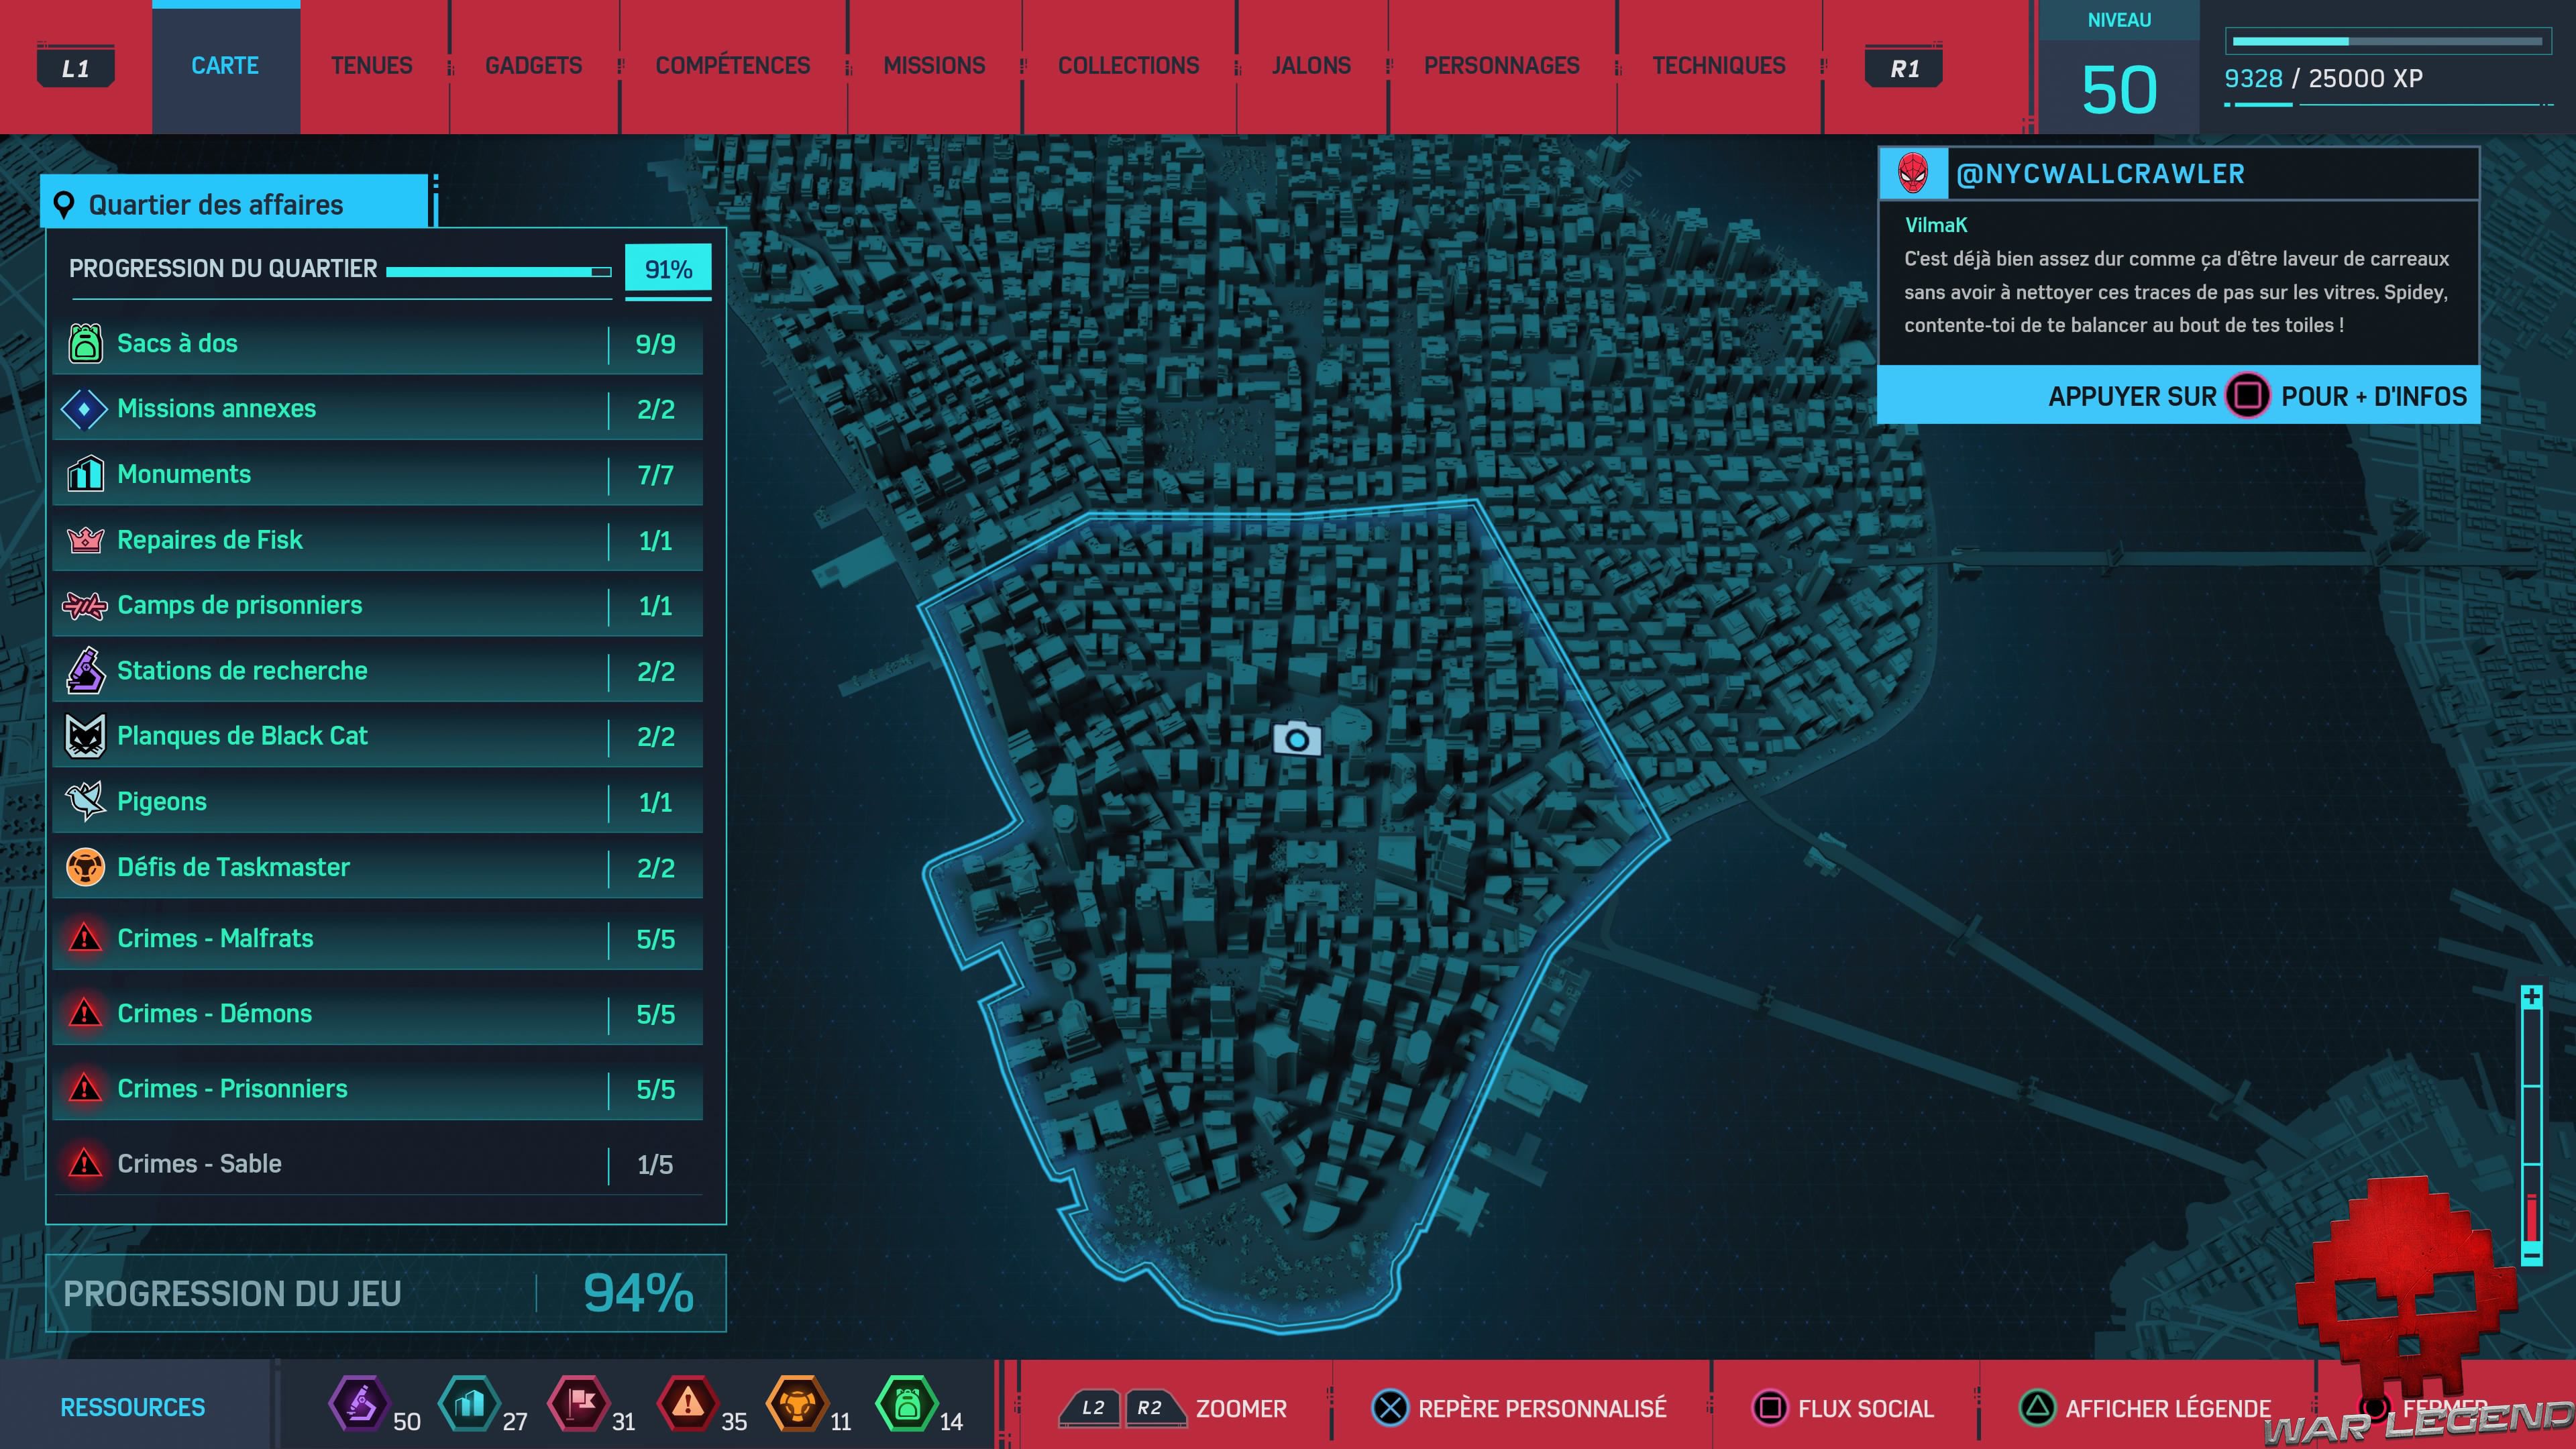Click the Crimes - Sable warning icon
This screenshot has width=2576, height=1449.
click(x=85, y=1163)
